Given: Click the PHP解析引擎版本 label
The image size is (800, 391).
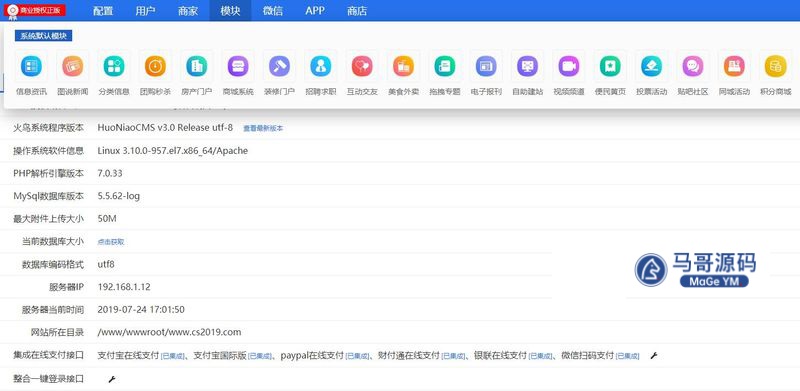Looking at the screenshot, I should point(48,173).
